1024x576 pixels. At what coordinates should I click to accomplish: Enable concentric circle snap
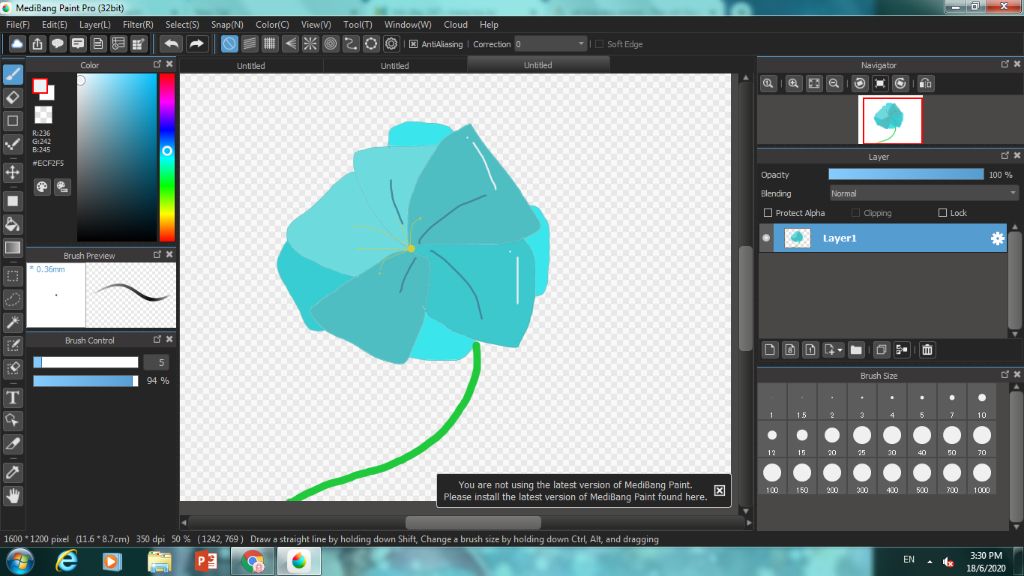point(330,44)
